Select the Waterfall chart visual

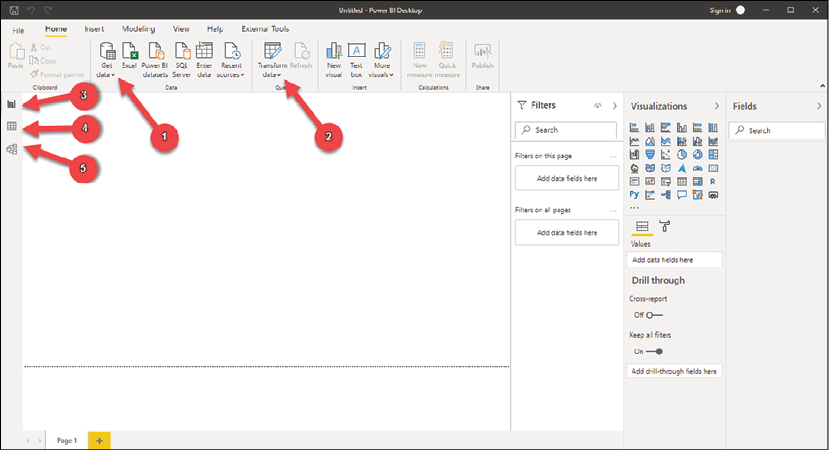point(634,154)
